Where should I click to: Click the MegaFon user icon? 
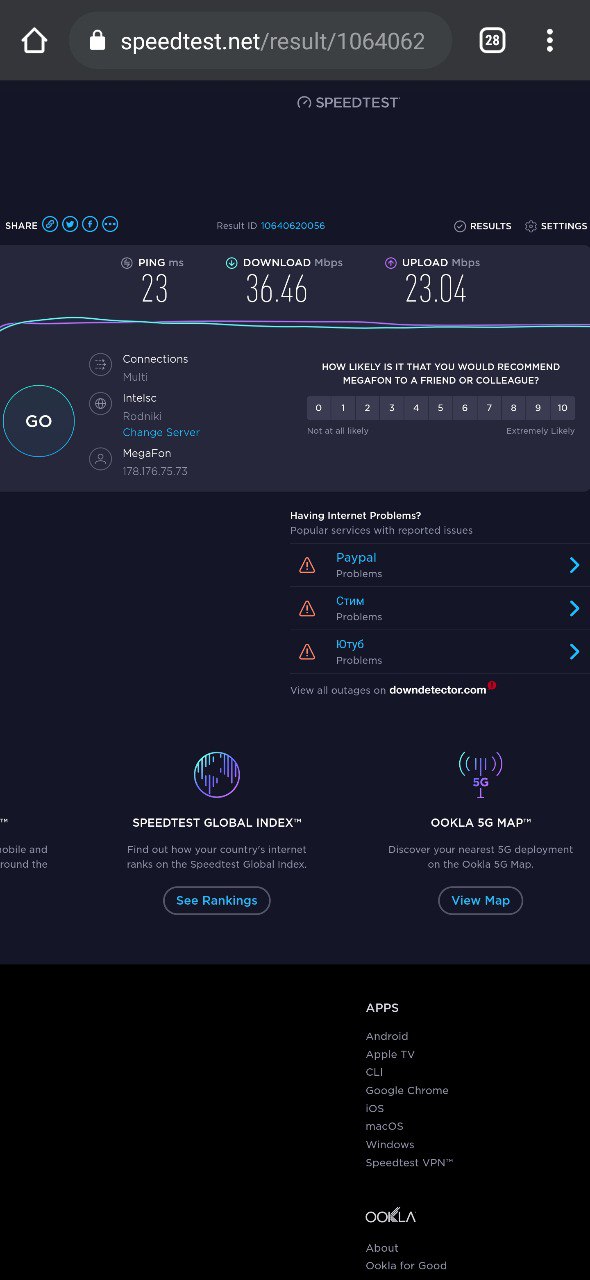[100, 459]
